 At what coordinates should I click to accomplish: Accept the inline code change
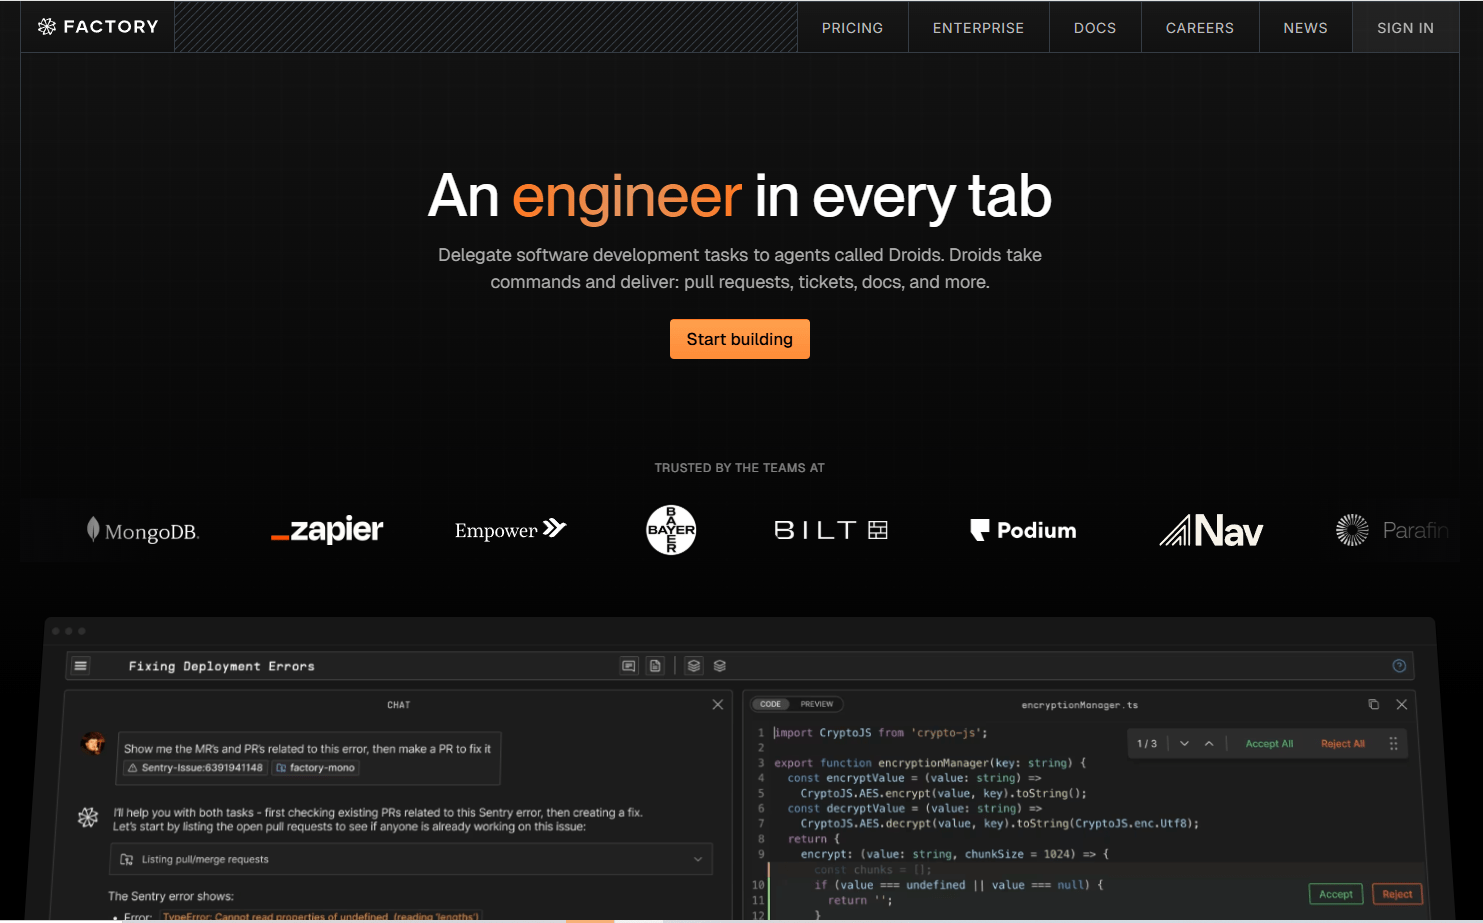(x=1336, y=894)
